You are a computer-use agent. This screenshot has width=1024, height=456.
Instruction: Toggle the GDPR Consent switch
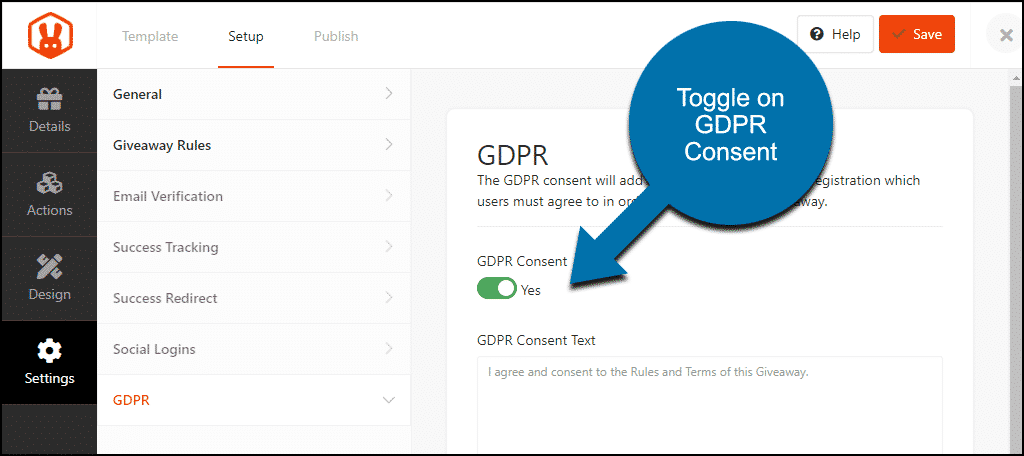click(497, 288)
